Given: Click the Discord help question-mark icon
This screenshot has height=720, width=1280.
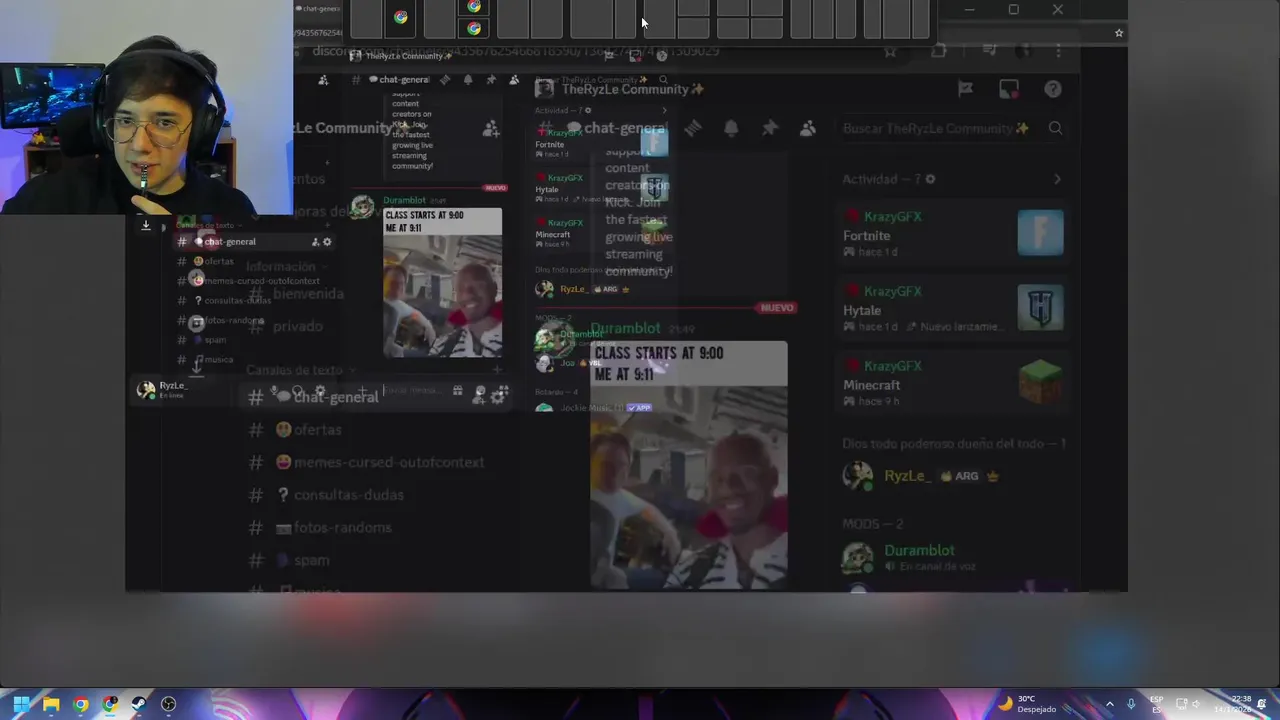Looking at the screenshot, I should (1052, 89).
